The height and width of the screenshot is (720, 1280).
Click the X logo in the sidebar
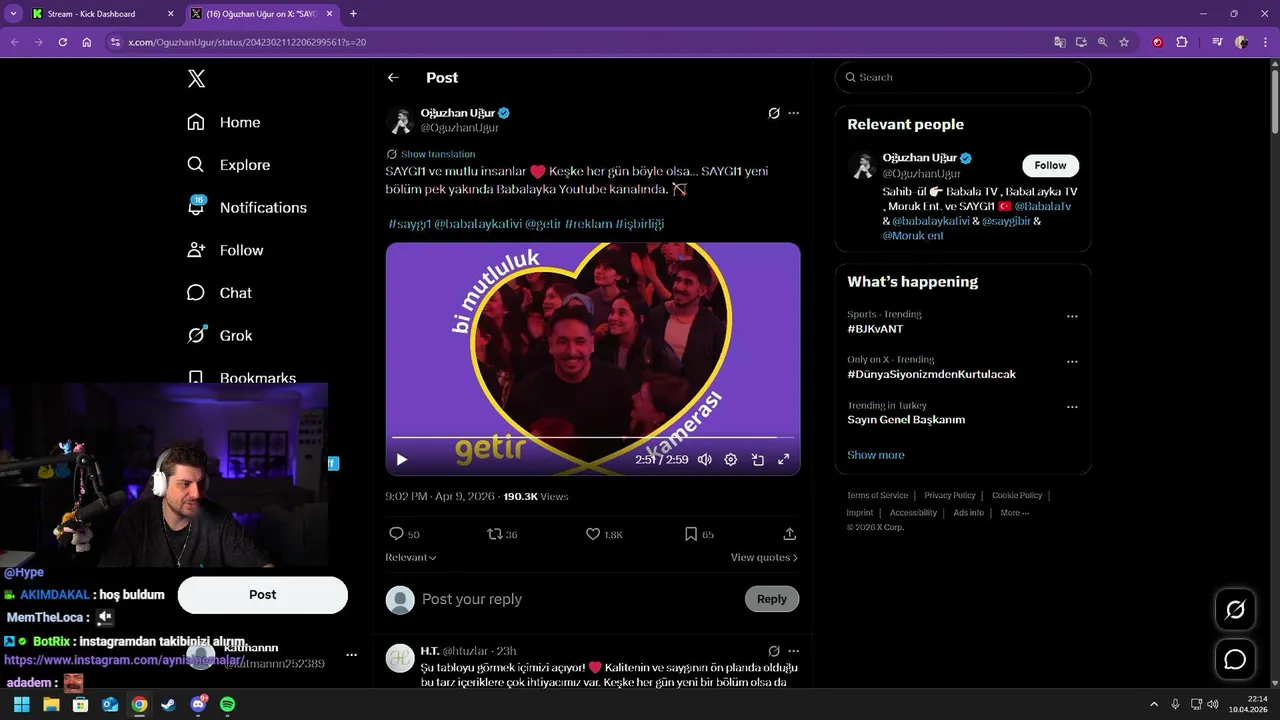click(196, 79)
